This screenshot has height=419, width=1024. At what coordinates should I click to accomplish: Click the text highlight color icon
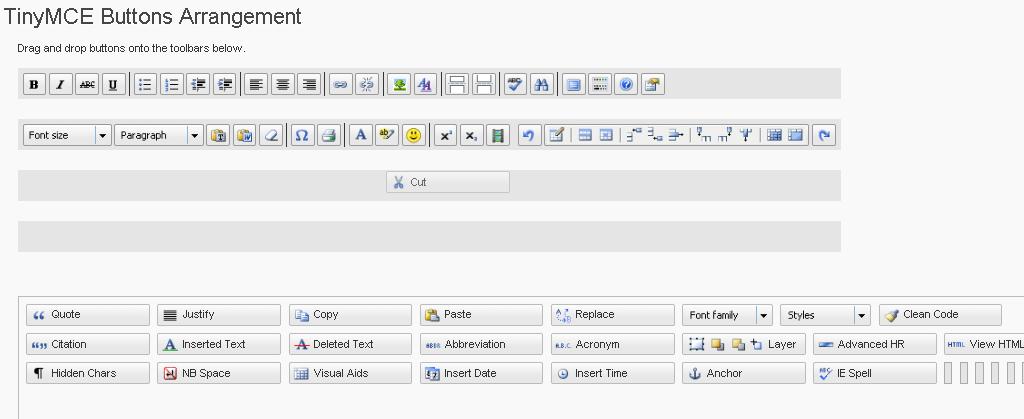(387, 135)
